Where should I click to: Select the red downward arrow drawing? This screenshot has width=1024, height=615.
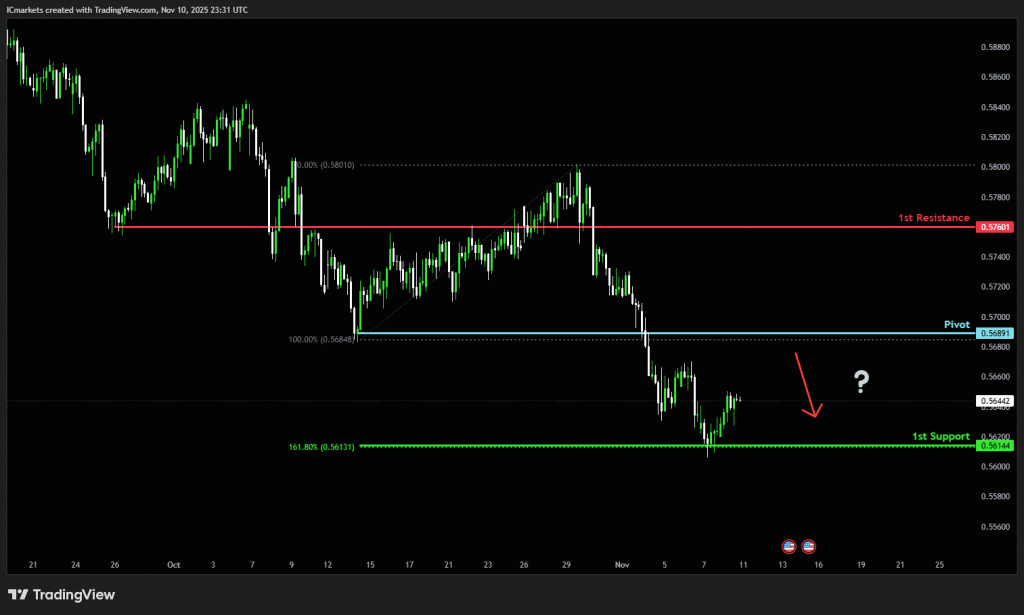click(x=807, y=385)
